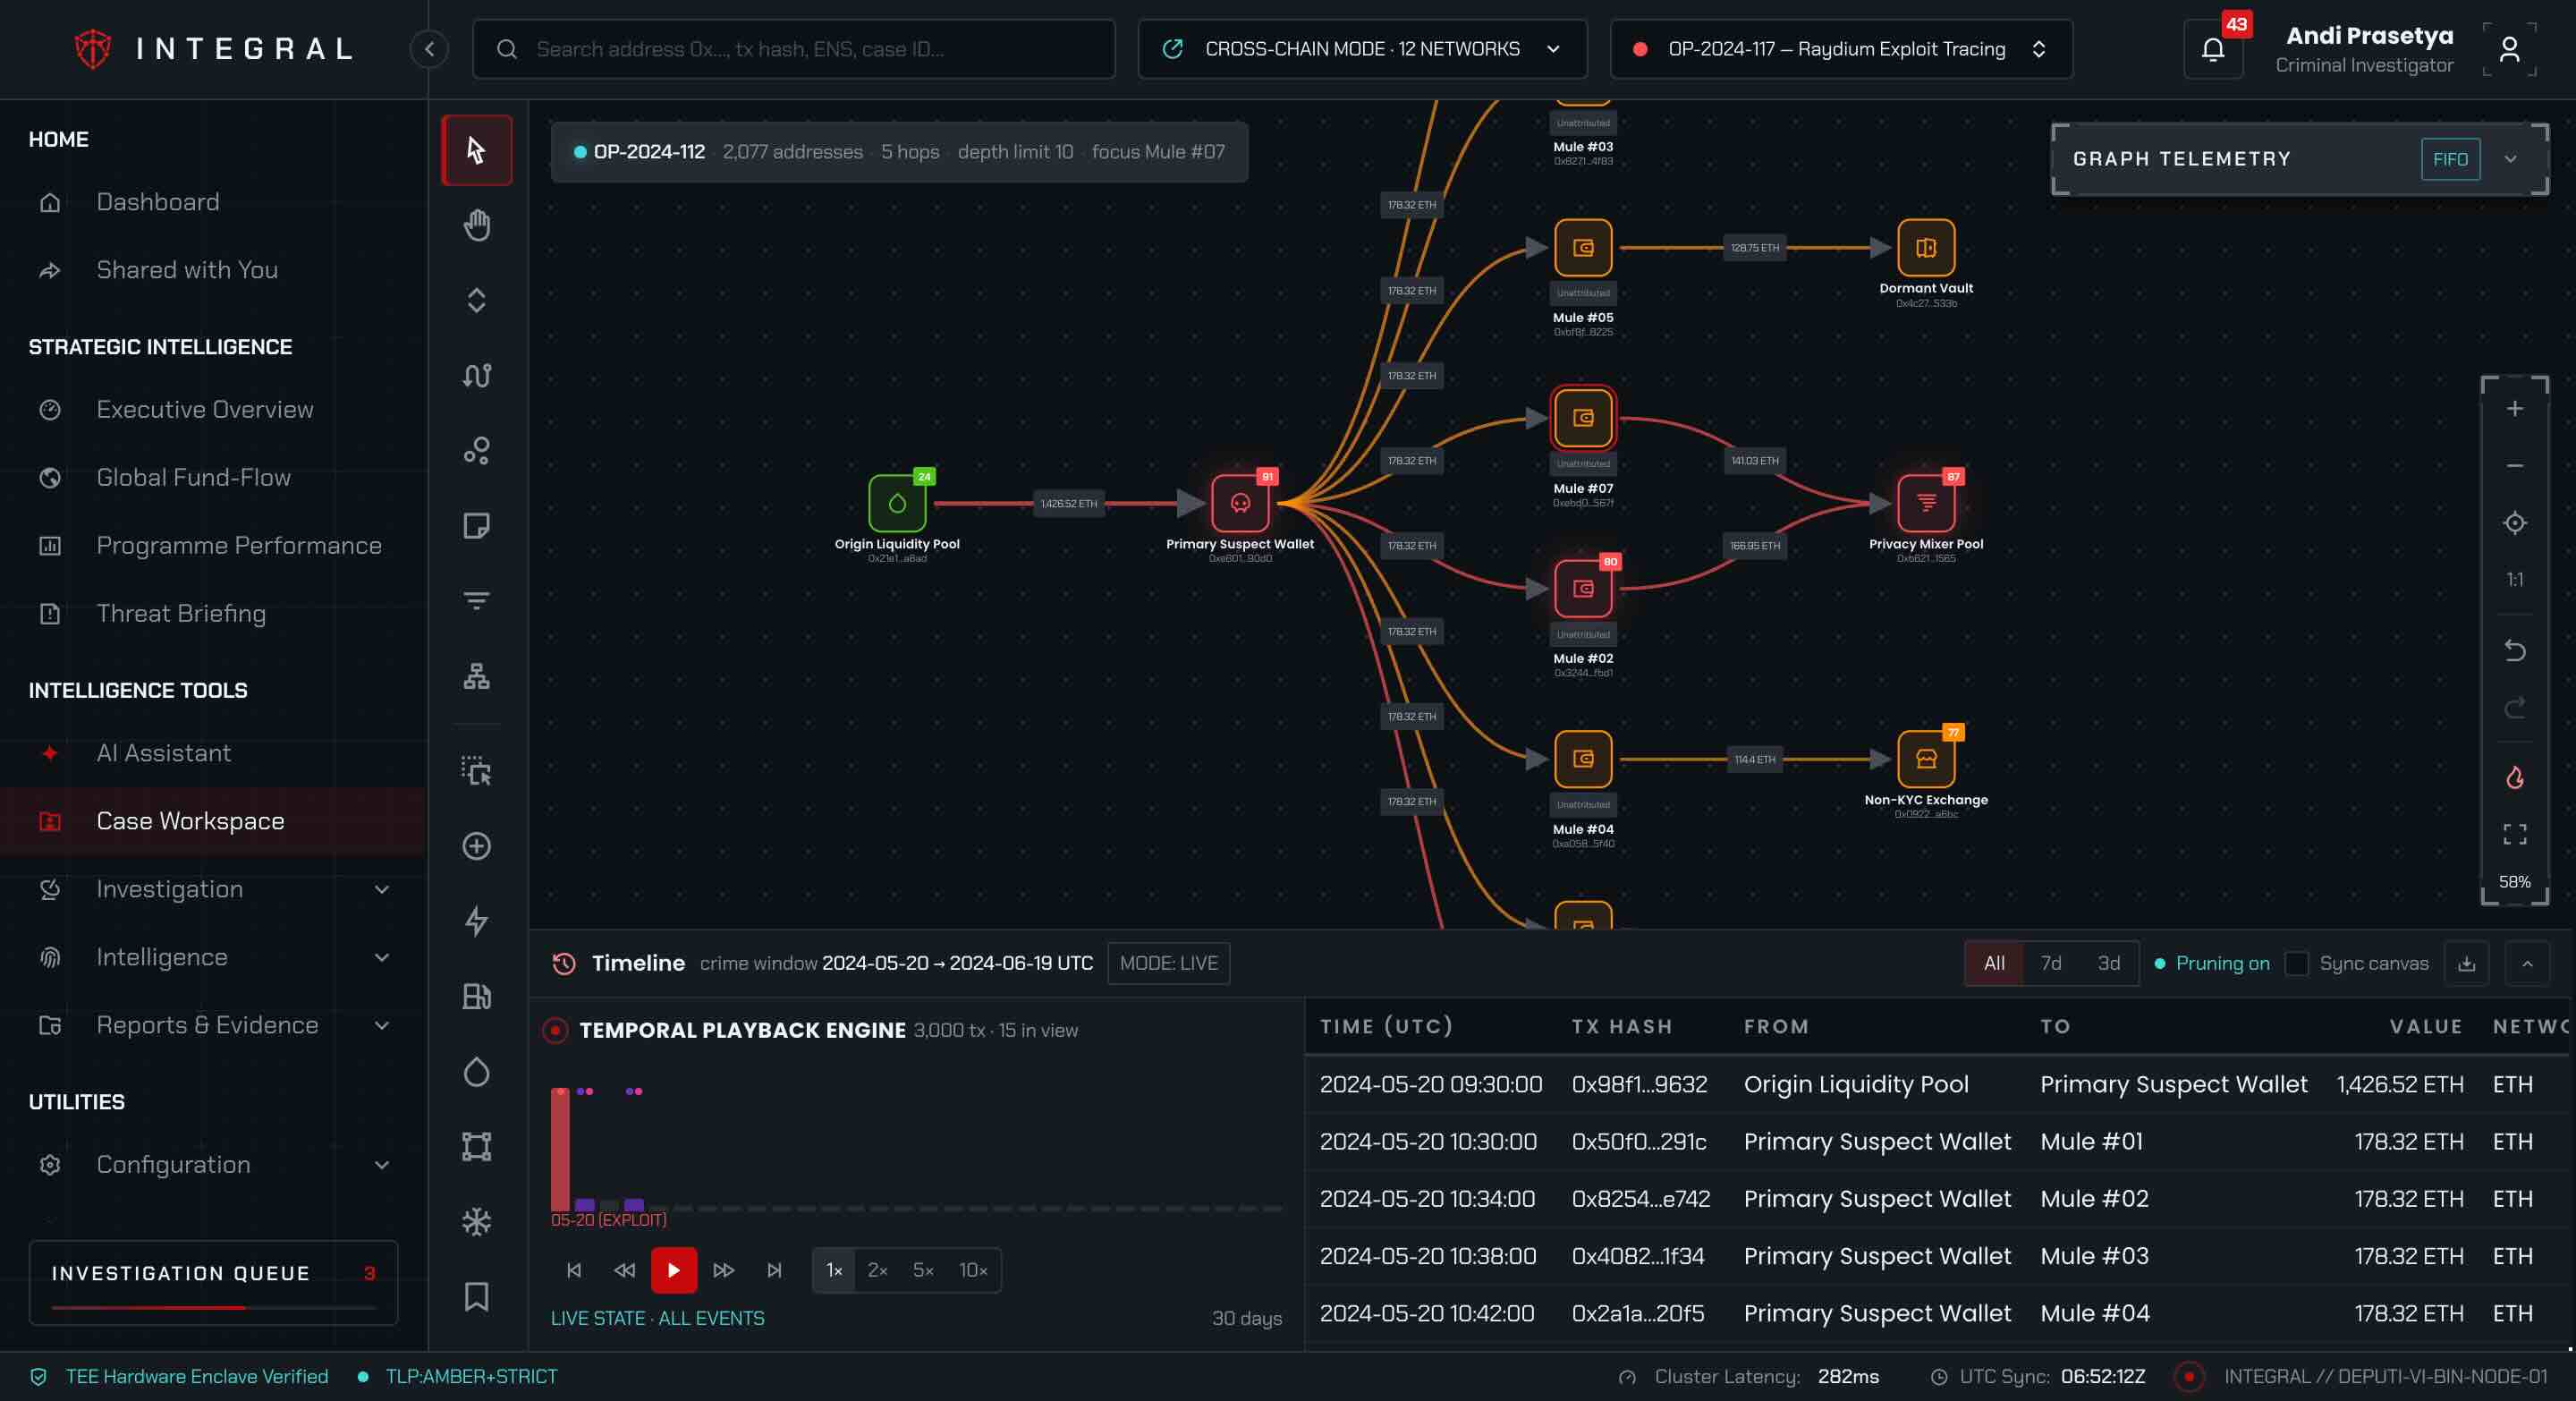Expand the Investigation sidebar section
The image size is (2576, 1401).
coord(213,889)
